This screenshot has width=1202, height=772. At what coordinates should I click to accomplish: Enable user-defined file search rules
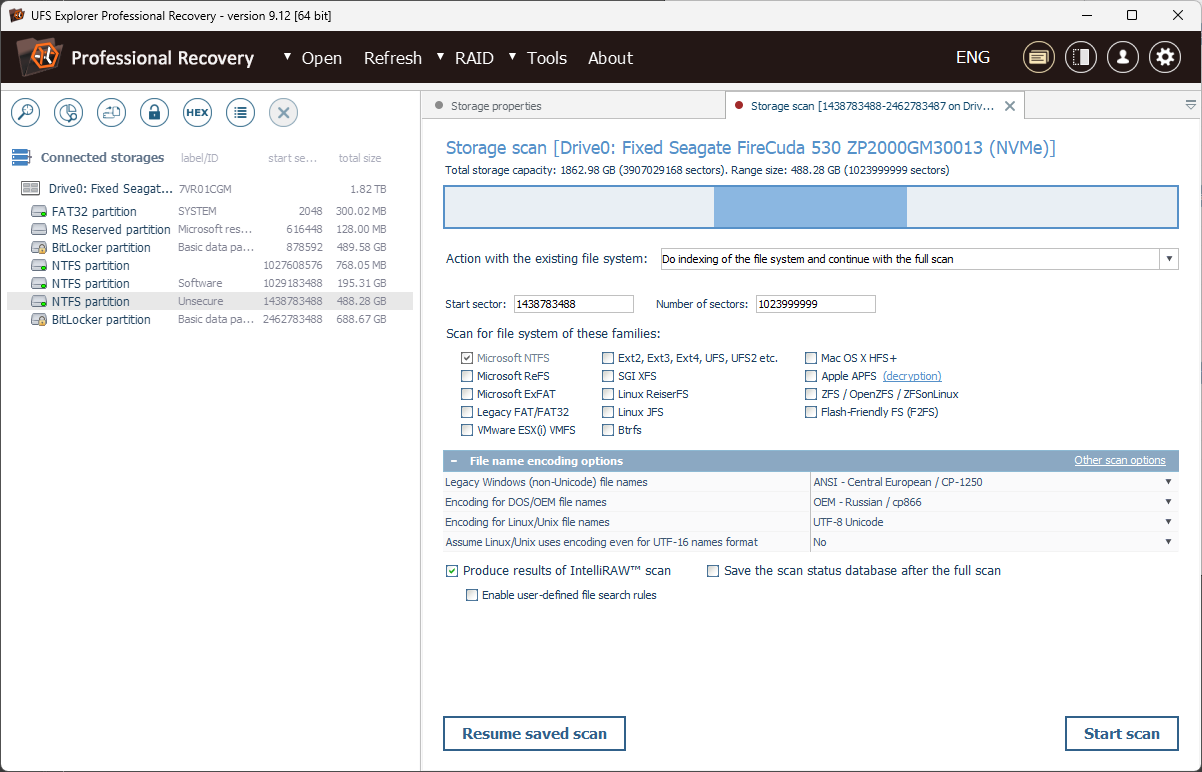(471, 594)
